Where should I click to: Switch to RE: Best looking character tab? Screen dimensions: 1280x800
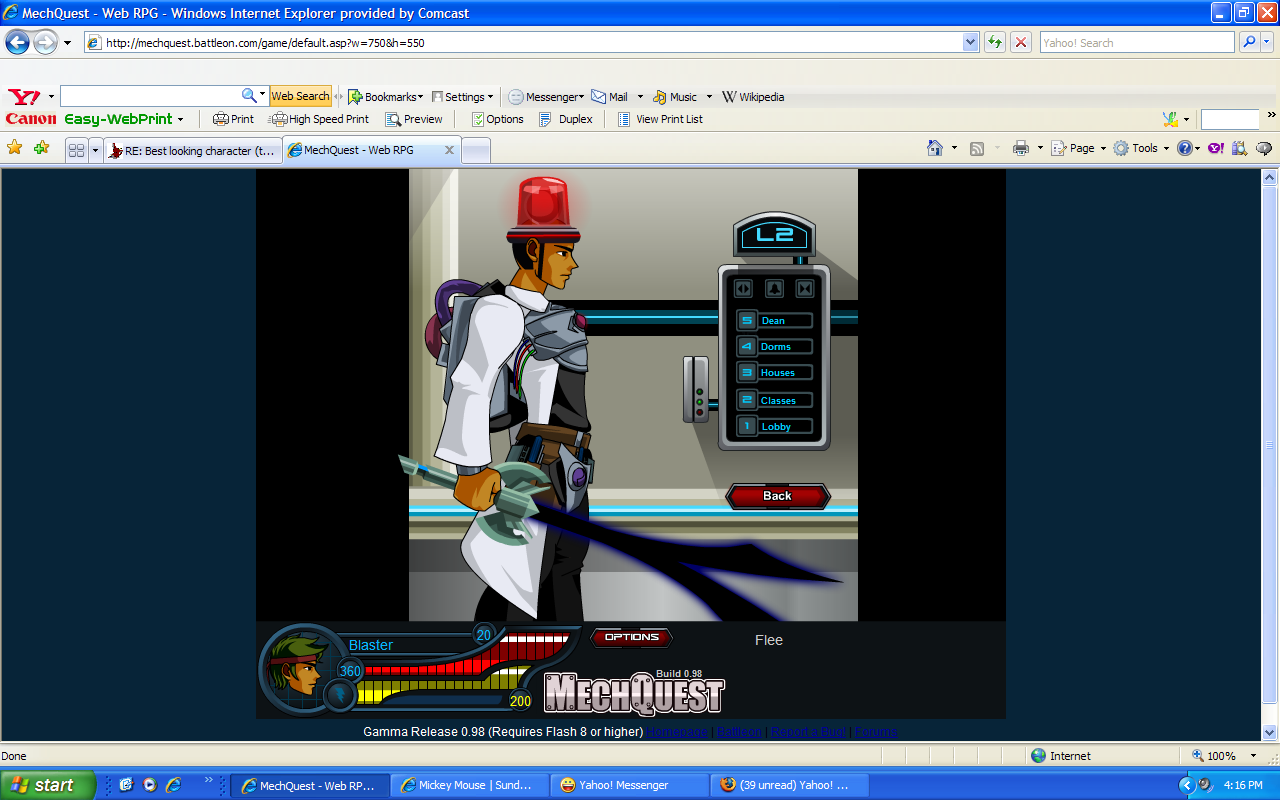click(193, 150)
